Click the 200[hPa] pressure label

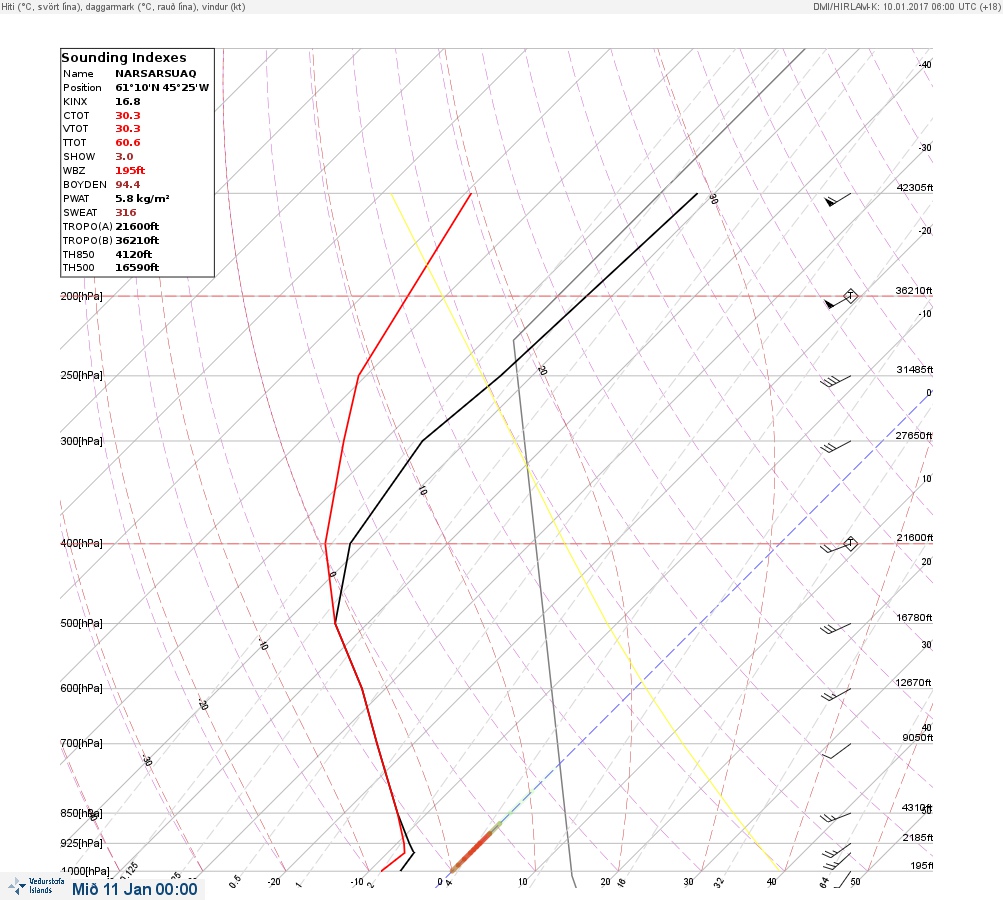point(81,296)
